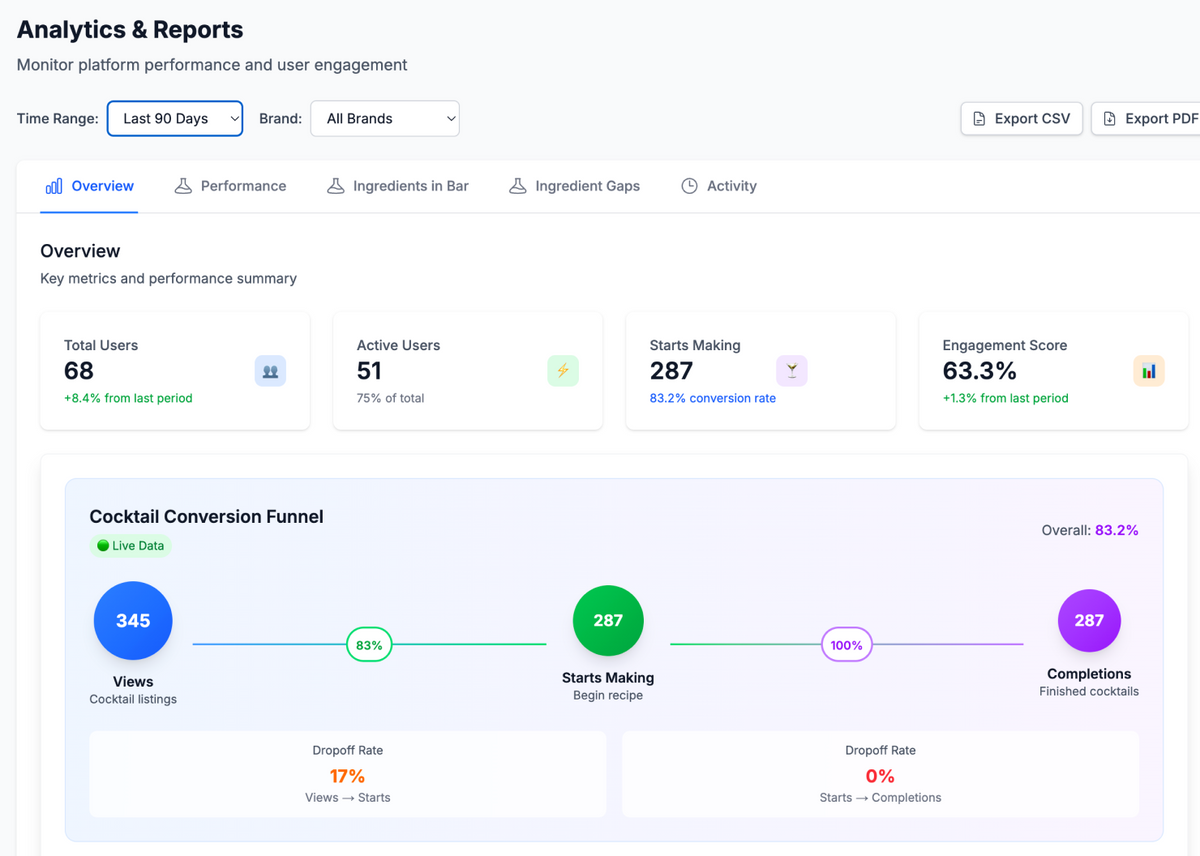Image resolution: width=1200 pixels, height=856 pixels.
Task: Click the Total Users people icon
Action: click(x=270, y=371)
